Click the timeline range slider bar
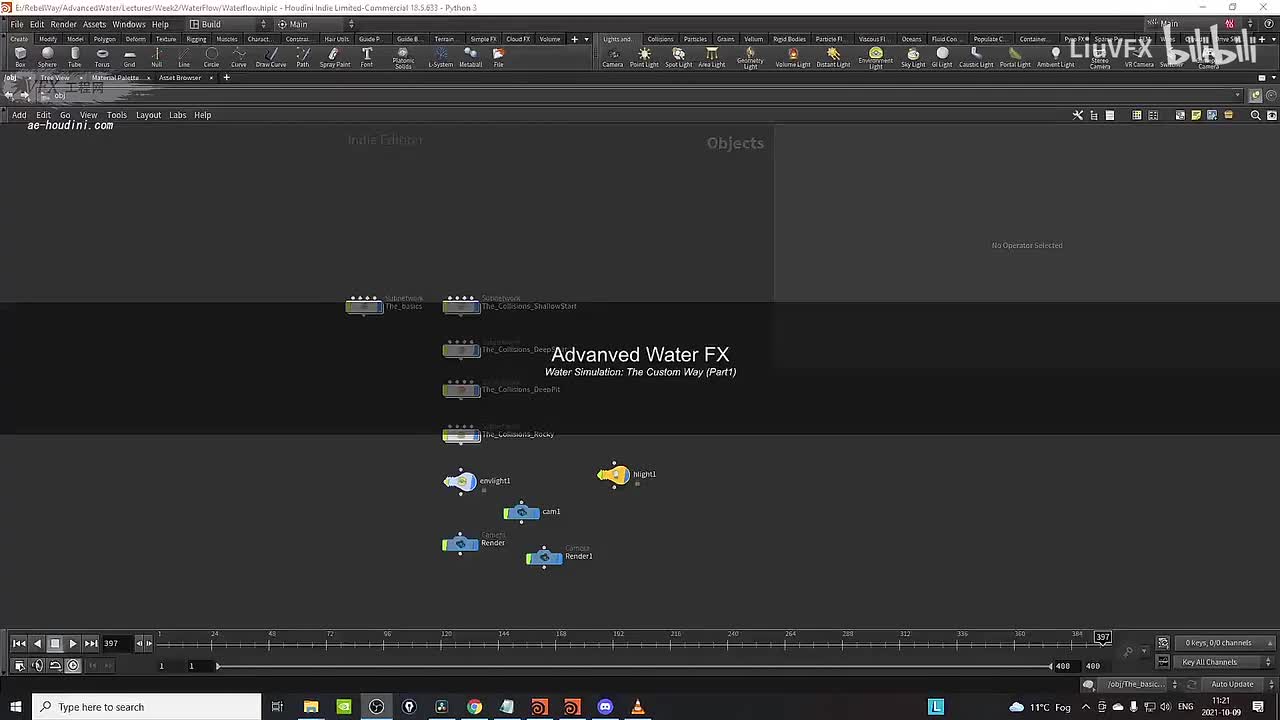Image resolution: width=1280 pixels, height=720 pixels. click(x=635, y=666)
